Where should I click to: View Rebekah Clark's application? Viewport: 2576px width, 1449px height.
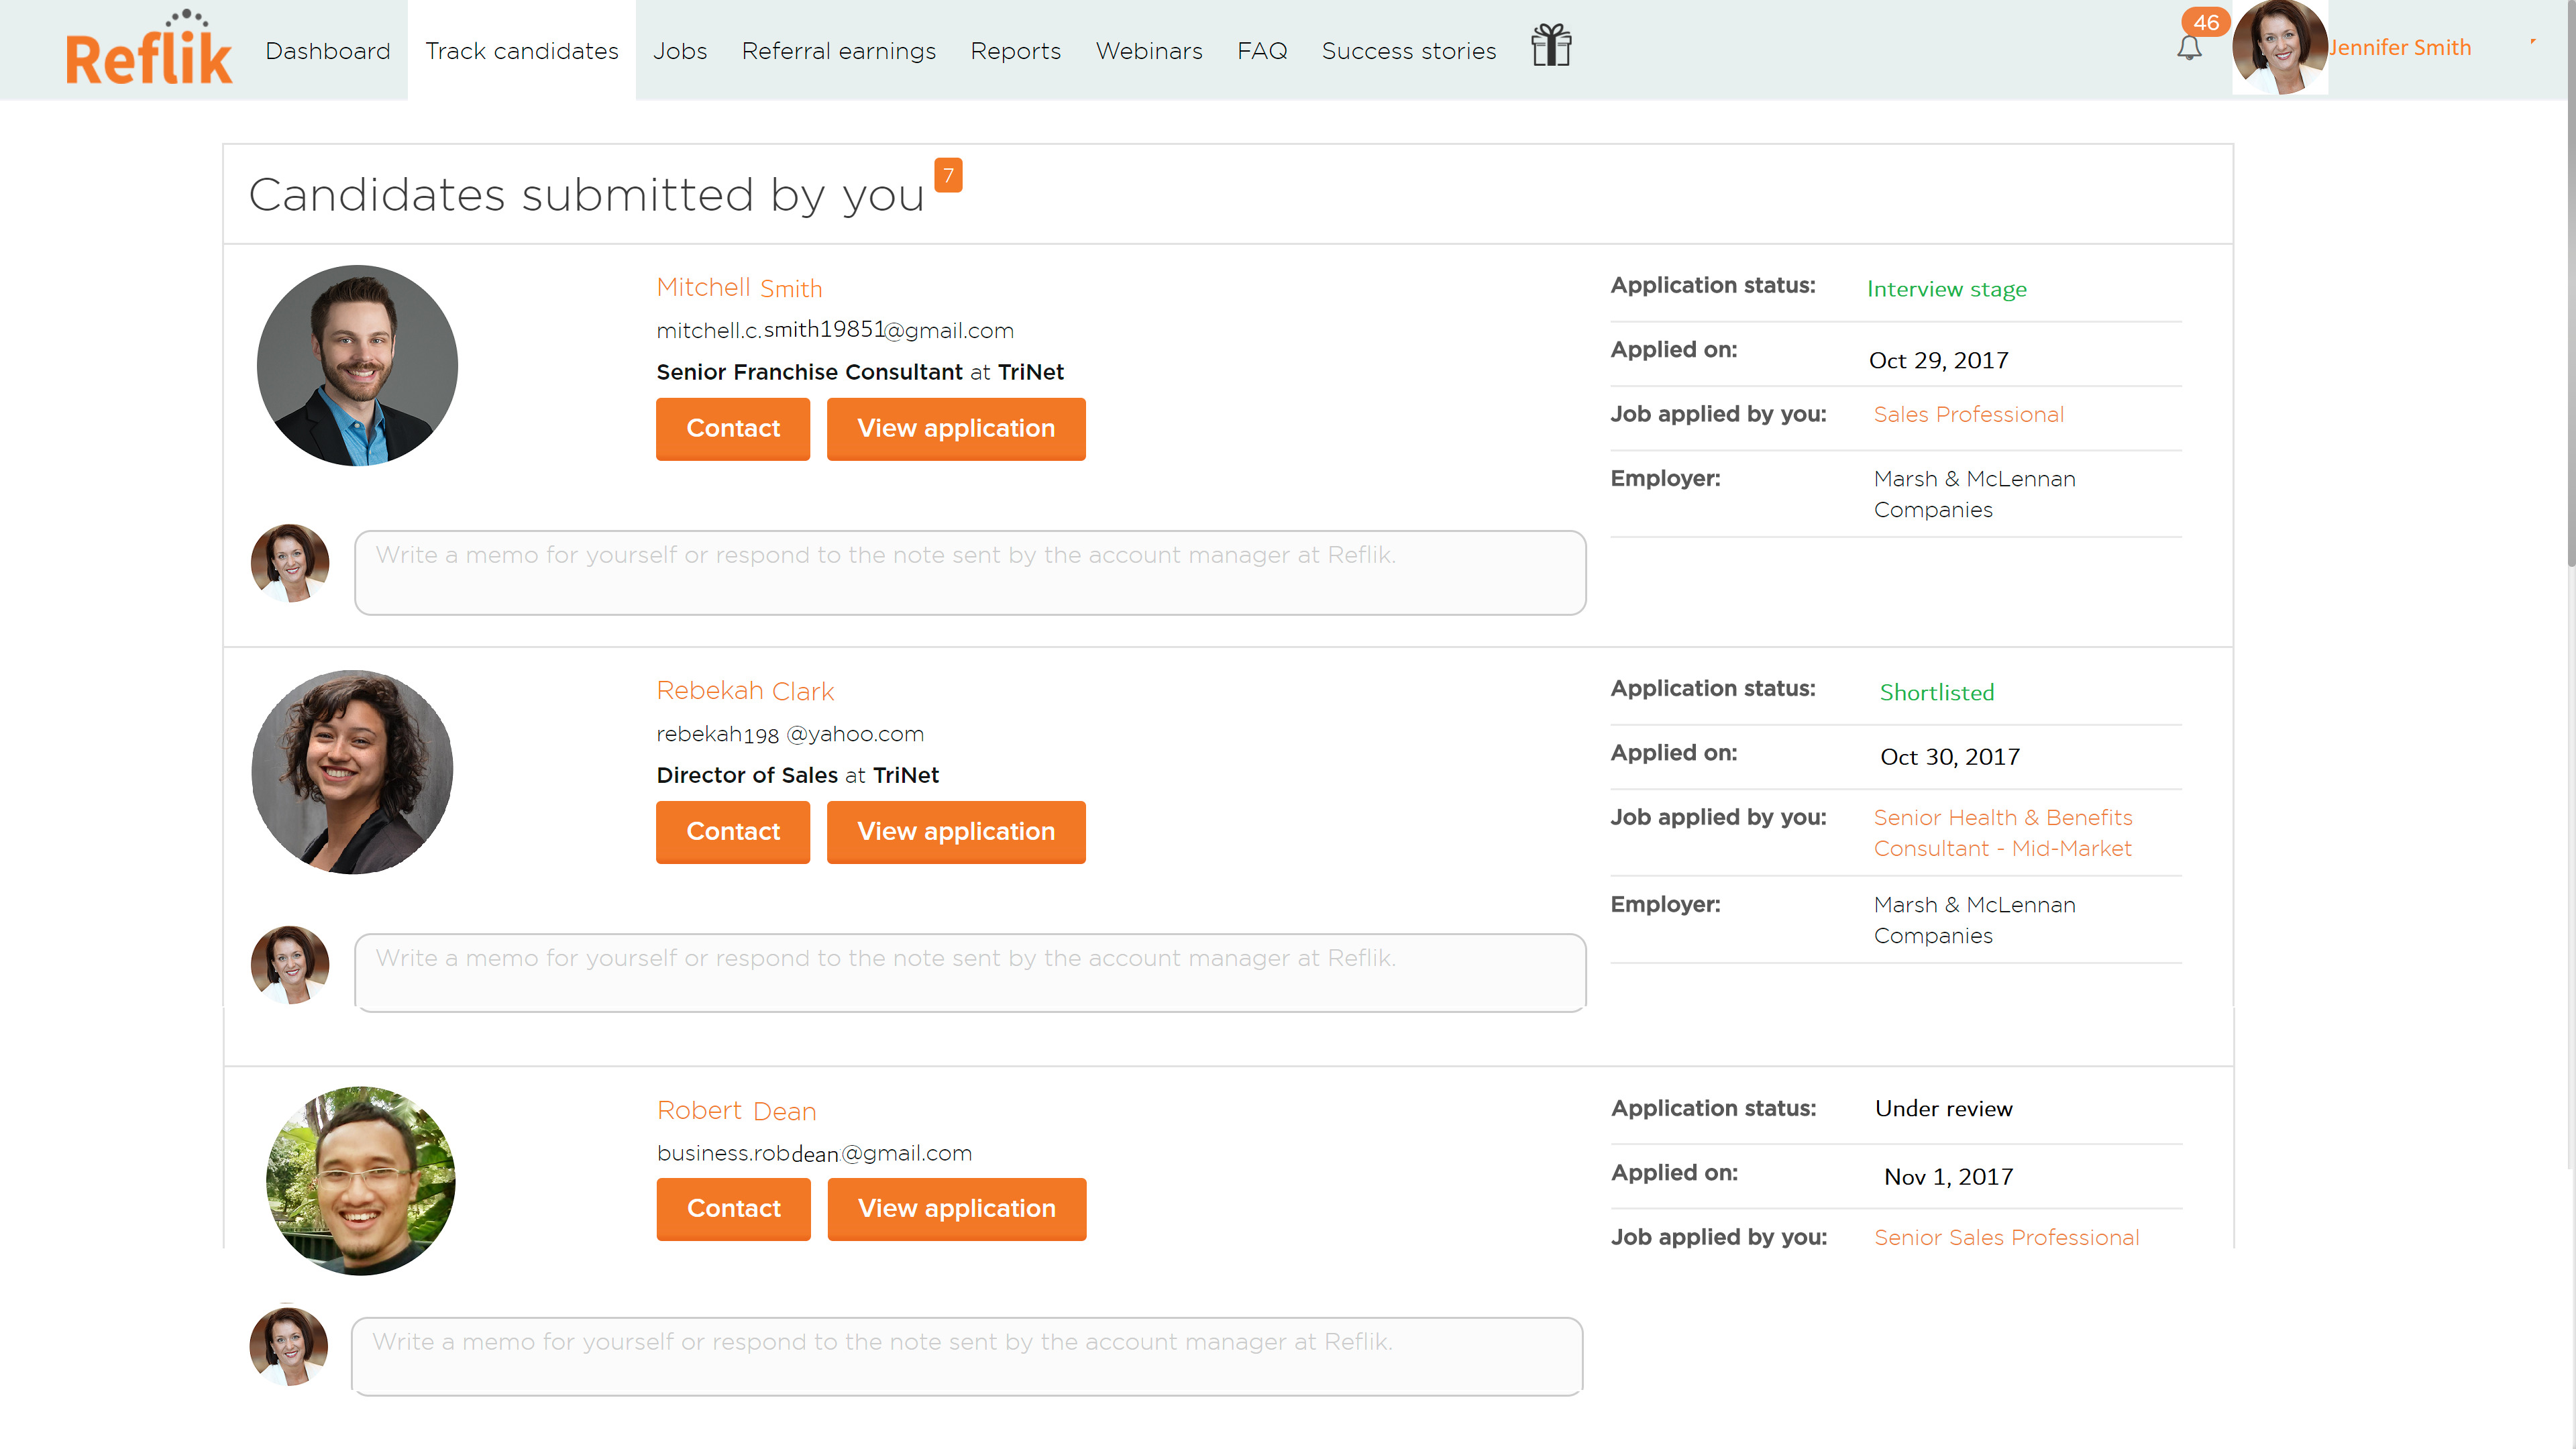[x=956, y=831]
